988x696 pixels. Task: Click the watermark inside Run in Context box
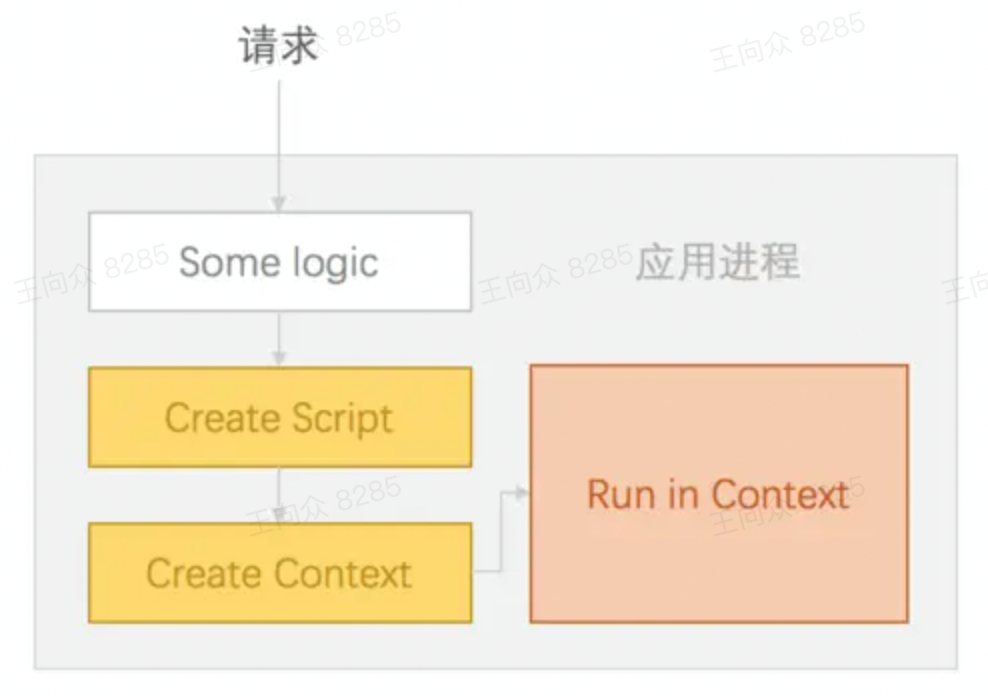pos(788,505)
